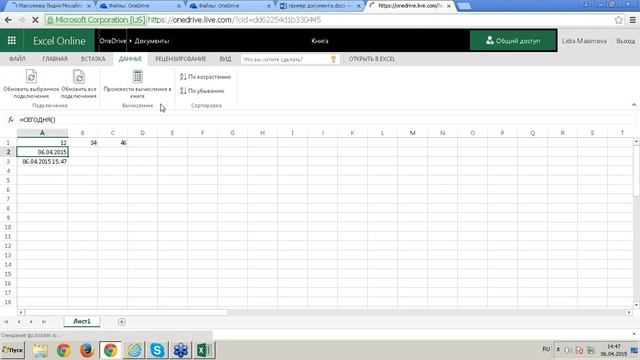Switch to the пример документа.docx browser tab

coord(319,6)
